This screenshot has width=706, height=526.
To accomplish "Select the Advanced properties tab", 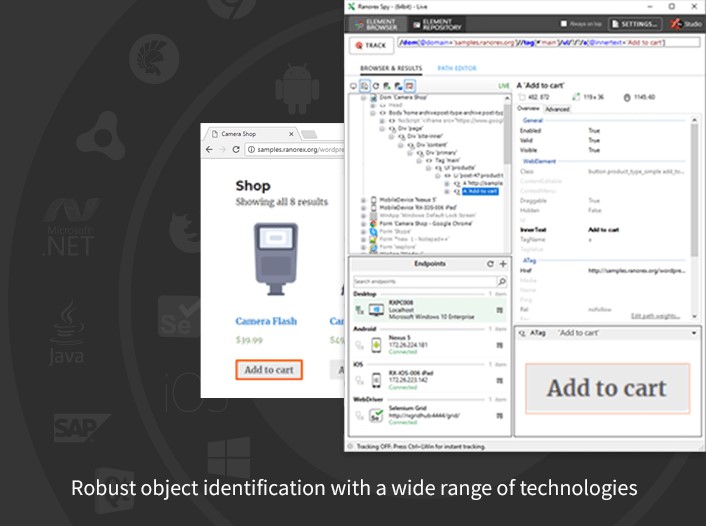I will click(x=557, y=108).
